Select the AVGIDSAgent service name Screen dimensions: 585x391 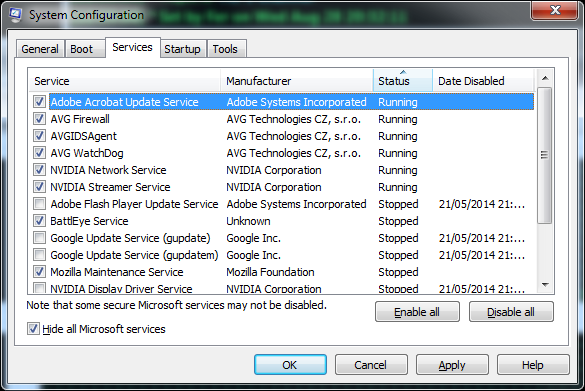pyautogui.click(x=84, y=136)
